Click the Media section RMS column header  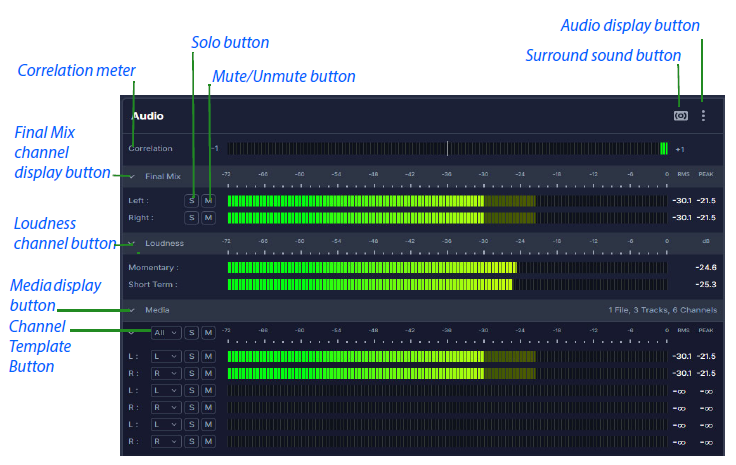pos(683,330)
